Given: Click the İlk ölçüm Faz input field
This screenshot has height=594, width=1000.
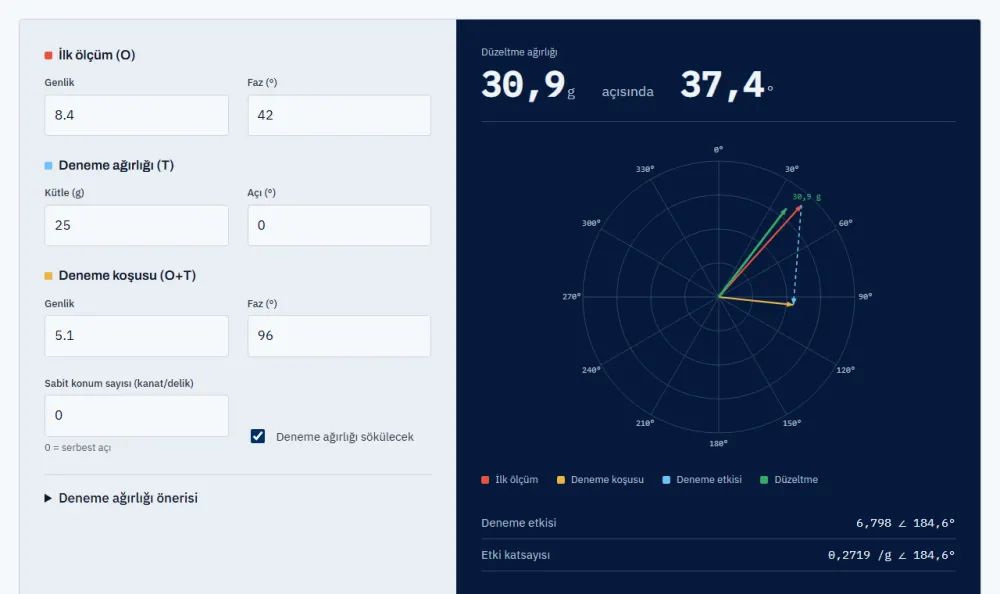Looking at the screenshot, I should pos(339,115).
